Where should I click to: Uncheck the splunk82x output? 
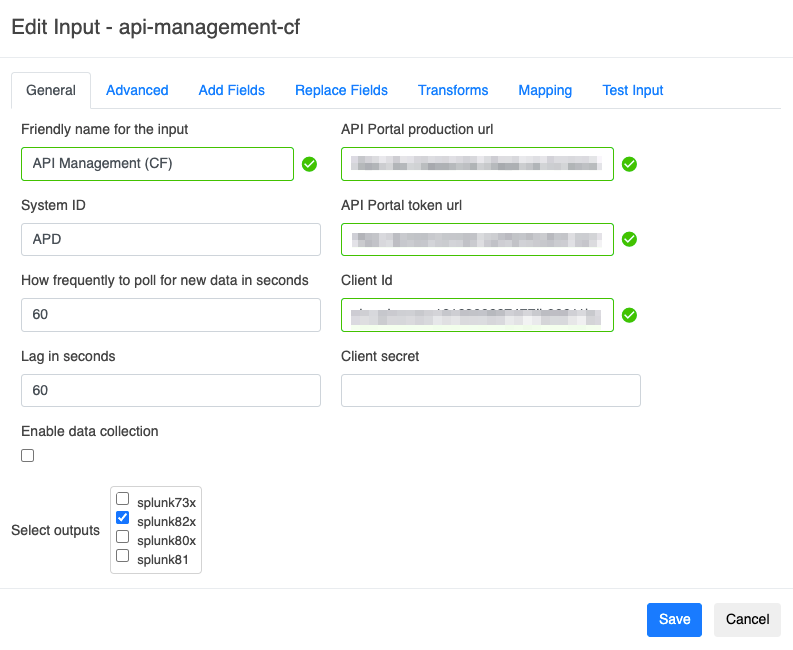[123, 518]
